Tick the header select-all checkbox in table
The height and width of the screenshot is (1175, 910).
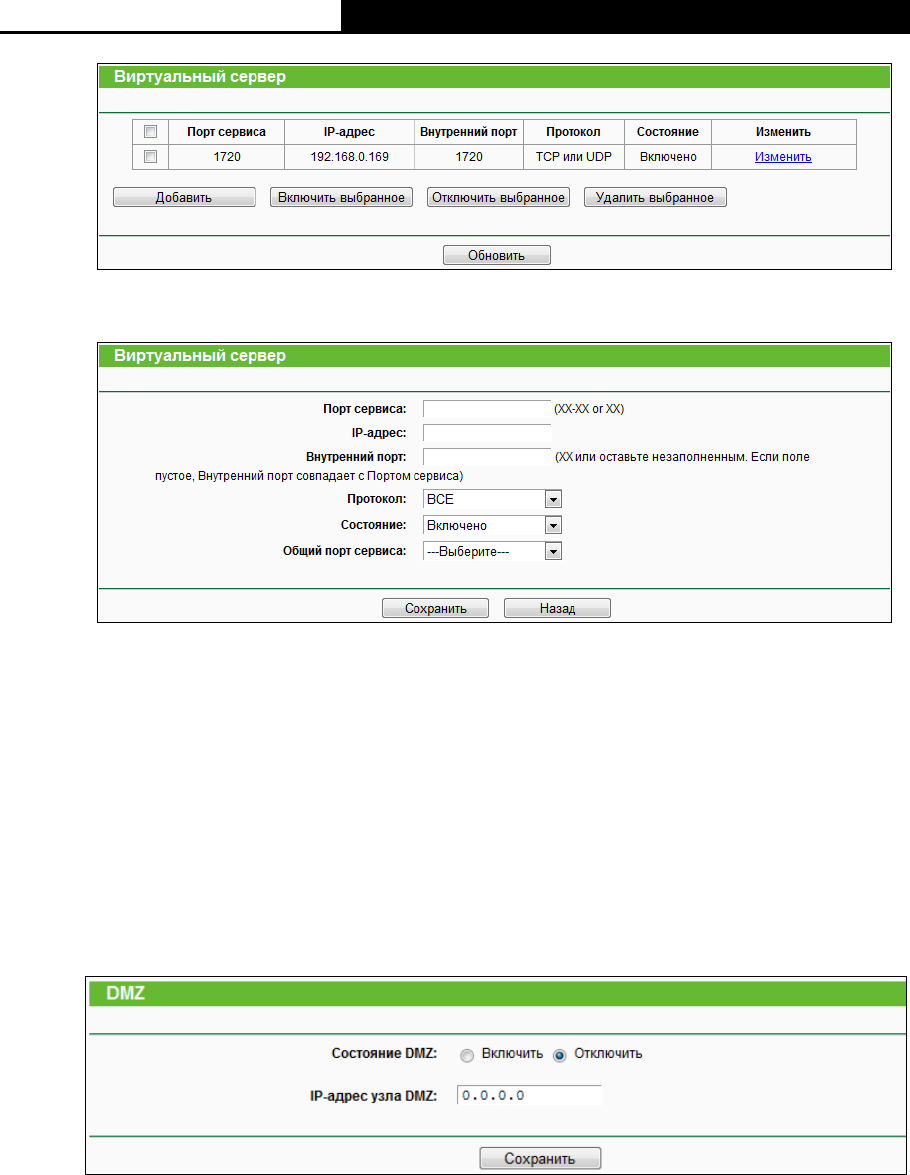151,132
